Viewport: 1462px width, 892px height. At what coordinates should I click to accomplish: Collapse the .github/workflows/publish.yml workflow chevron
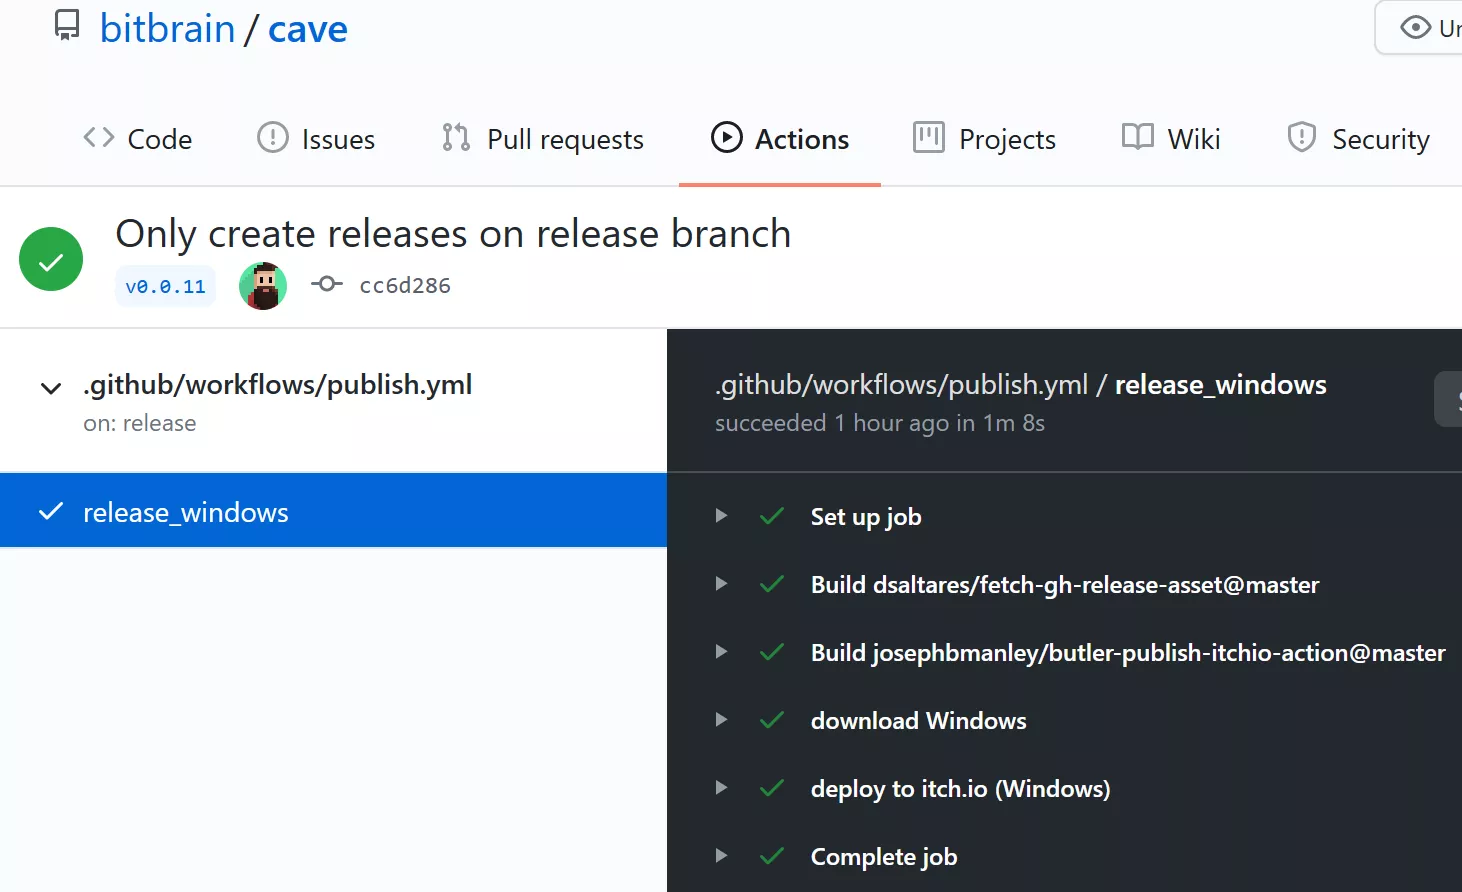tap(51, 388)
